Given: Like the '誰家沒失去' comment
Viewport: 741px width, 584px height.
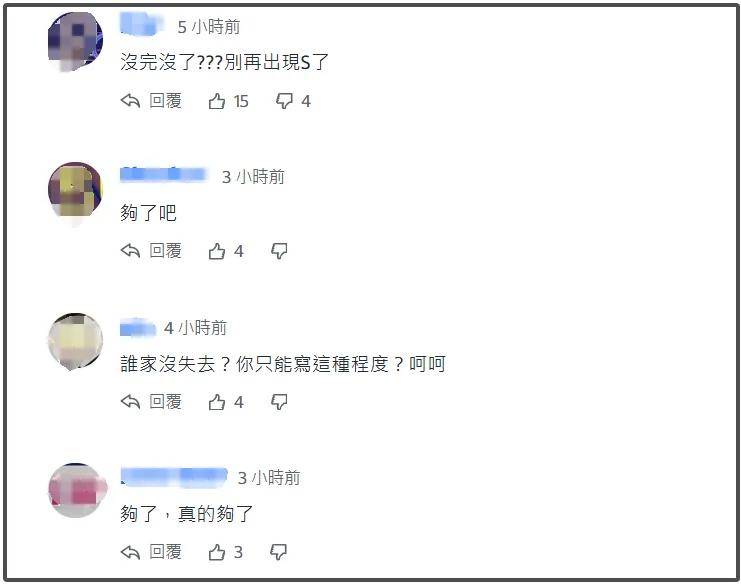Looking at the screenshot, I should coord(217,402).
